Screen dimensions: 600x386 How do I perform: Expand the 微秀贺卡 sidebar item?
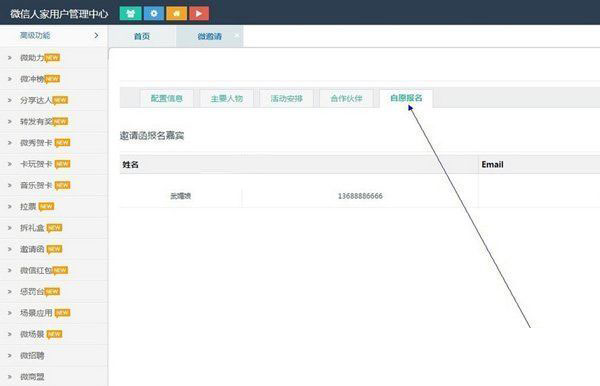pyautogui.click(x=54, y=143)
